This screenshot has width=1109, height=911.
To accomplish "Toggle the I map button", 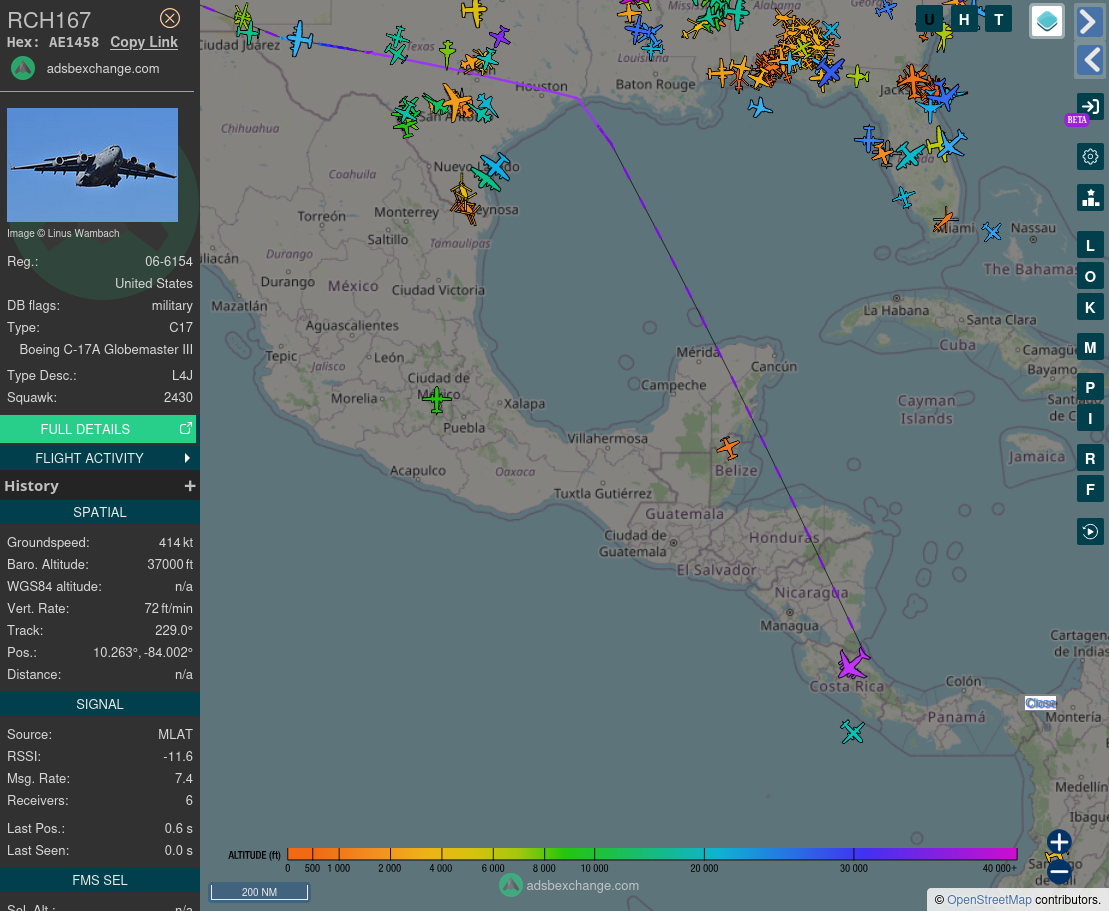I will [x=1090, y=418].
